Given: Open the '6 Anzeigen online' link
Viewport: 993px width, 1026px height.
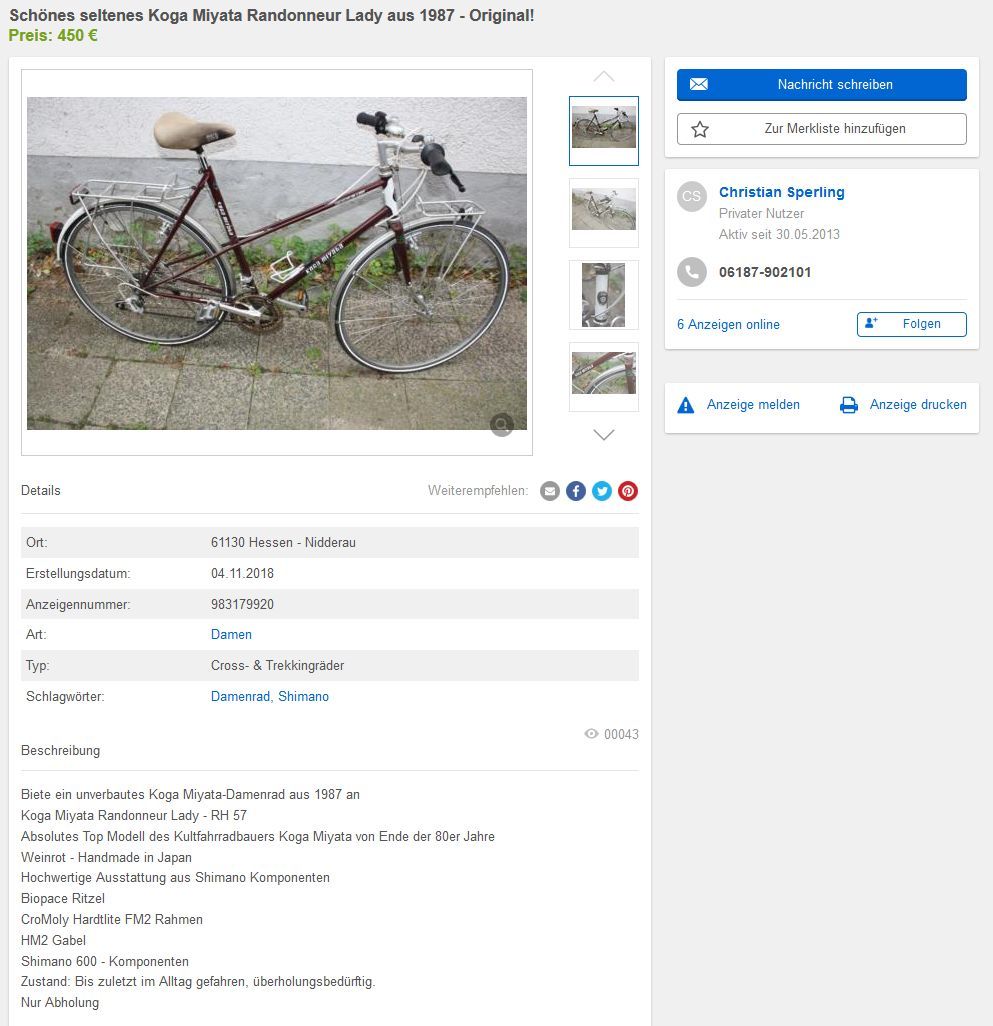Looking at the screenshot, I should 728,324.
